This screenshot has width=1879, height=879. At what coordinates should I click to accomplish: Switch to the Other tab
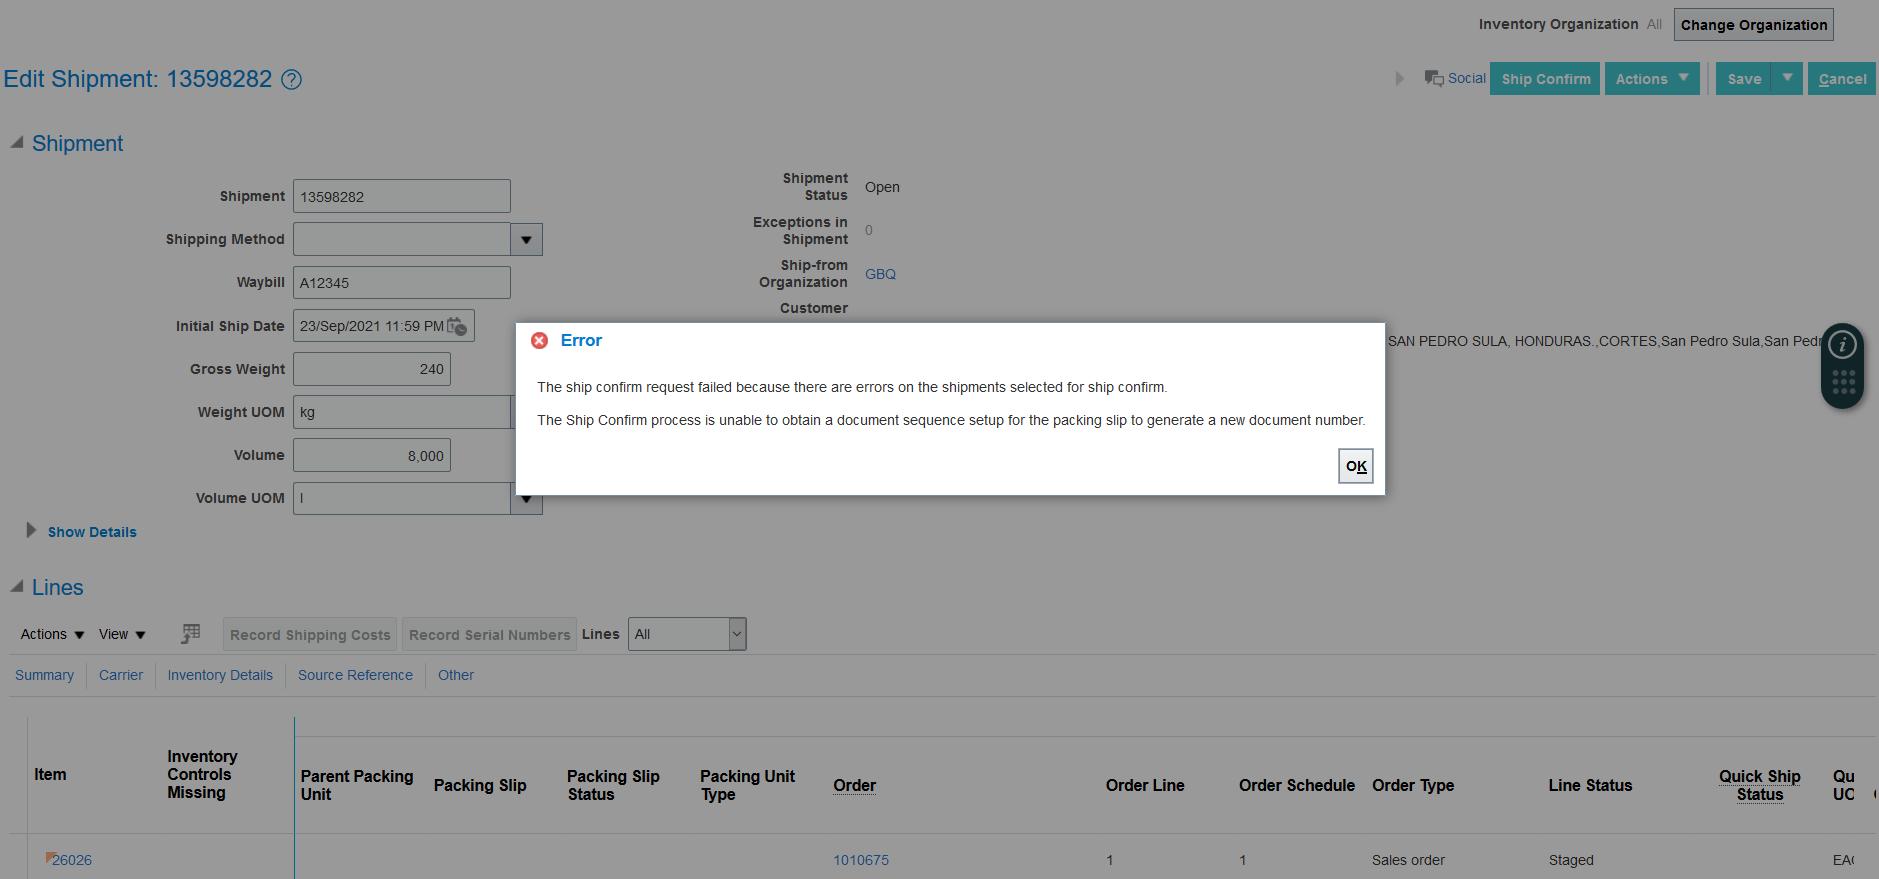pyautogui.click(x=456, y=676)
